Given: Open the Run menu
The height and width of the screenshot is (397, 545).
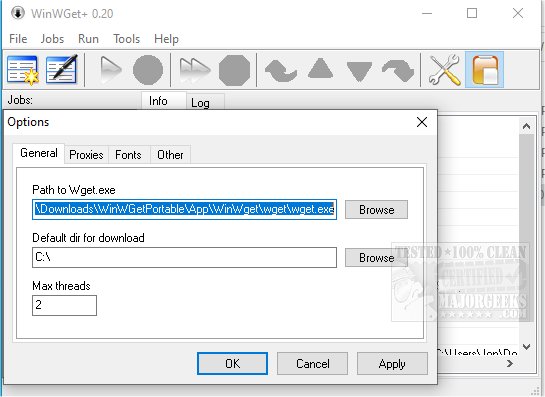Looking at the screenshot, I should tap(88, 39).
